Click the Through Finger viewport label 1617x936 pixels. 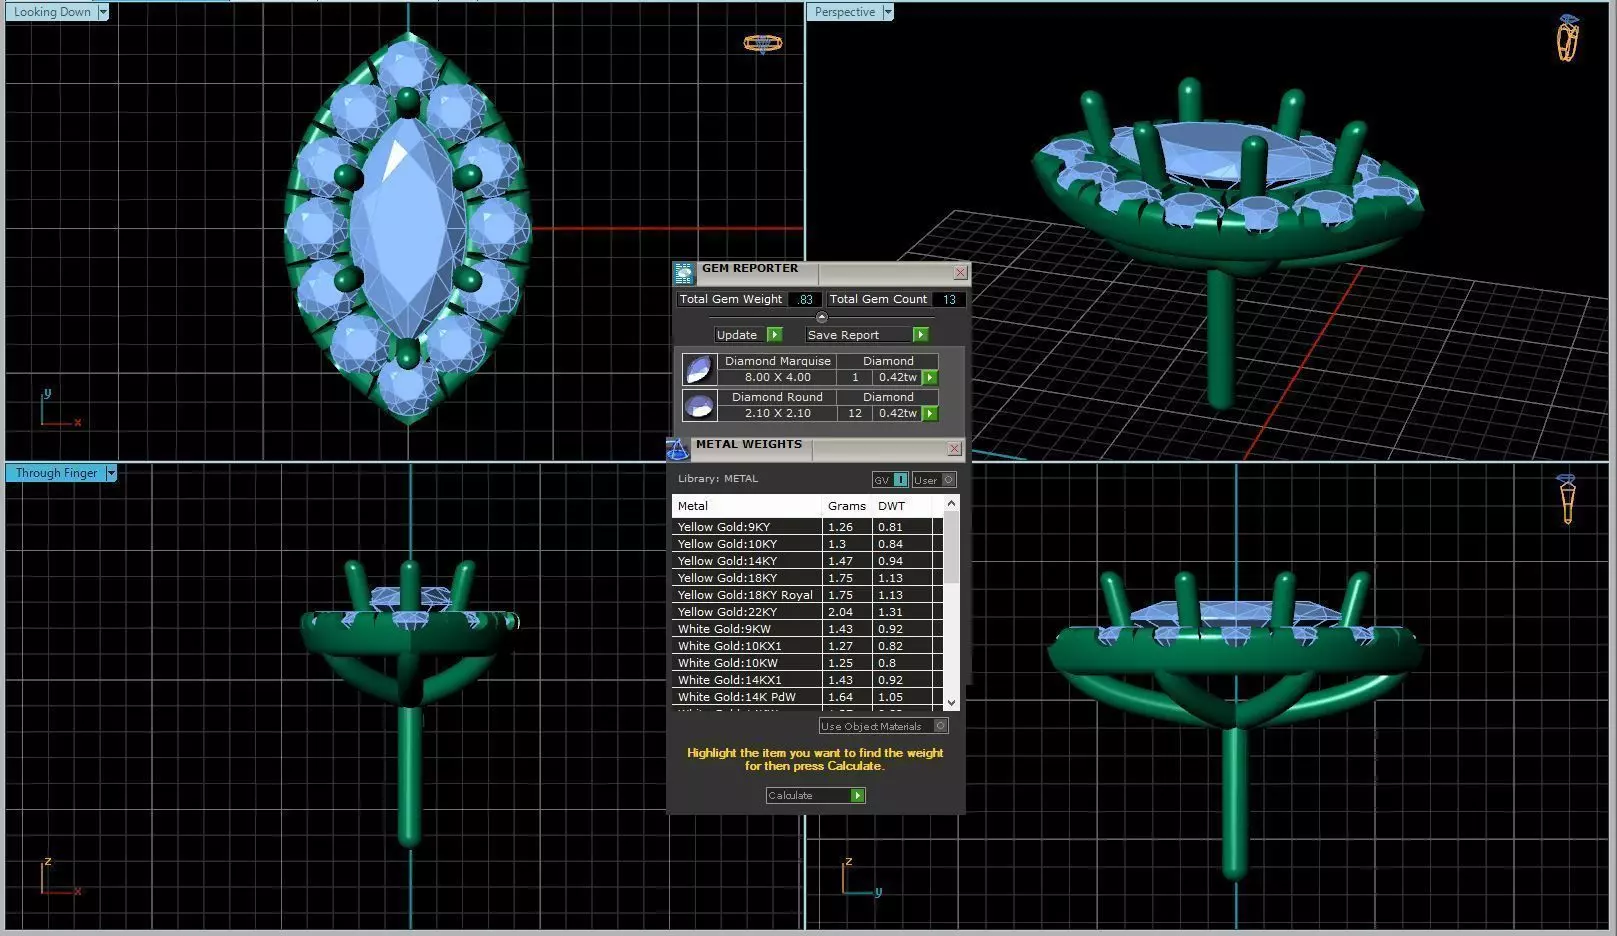coord(56,473)
